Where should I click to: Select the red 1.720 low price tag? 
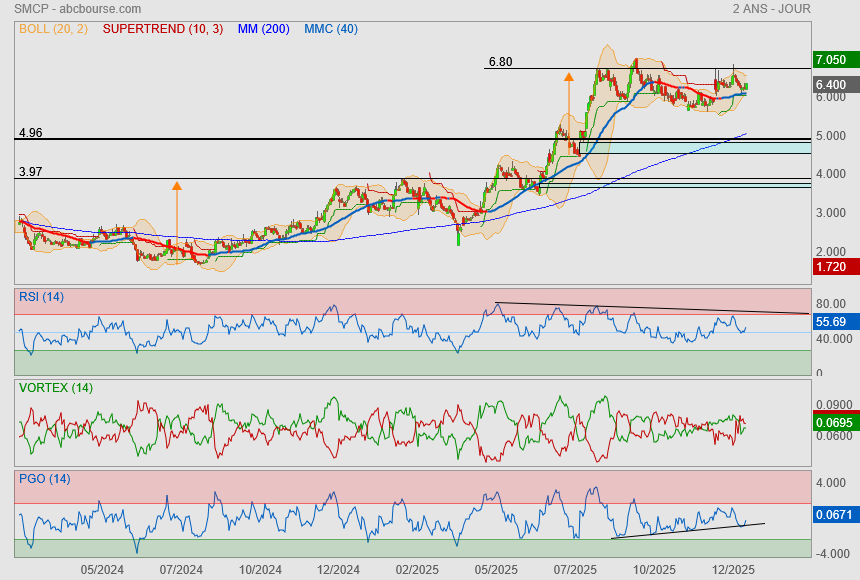830,268
